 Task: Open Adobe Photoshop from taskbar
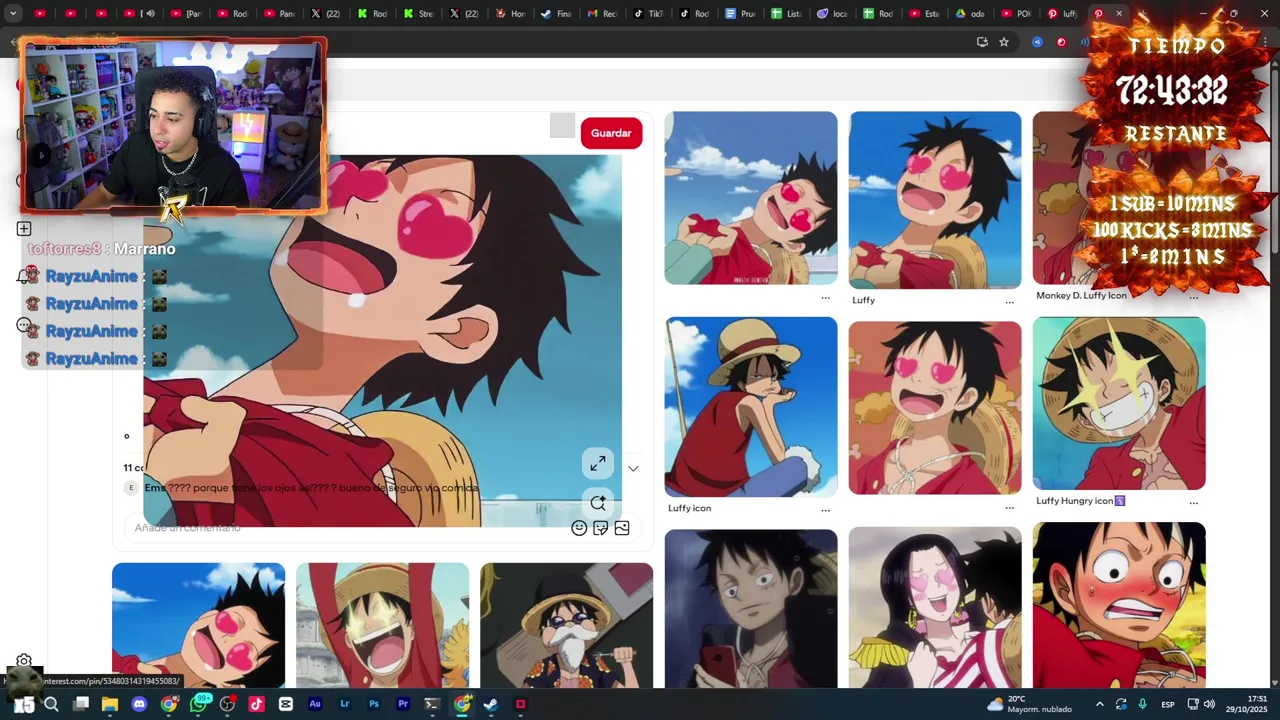click(x=374, y=704)
